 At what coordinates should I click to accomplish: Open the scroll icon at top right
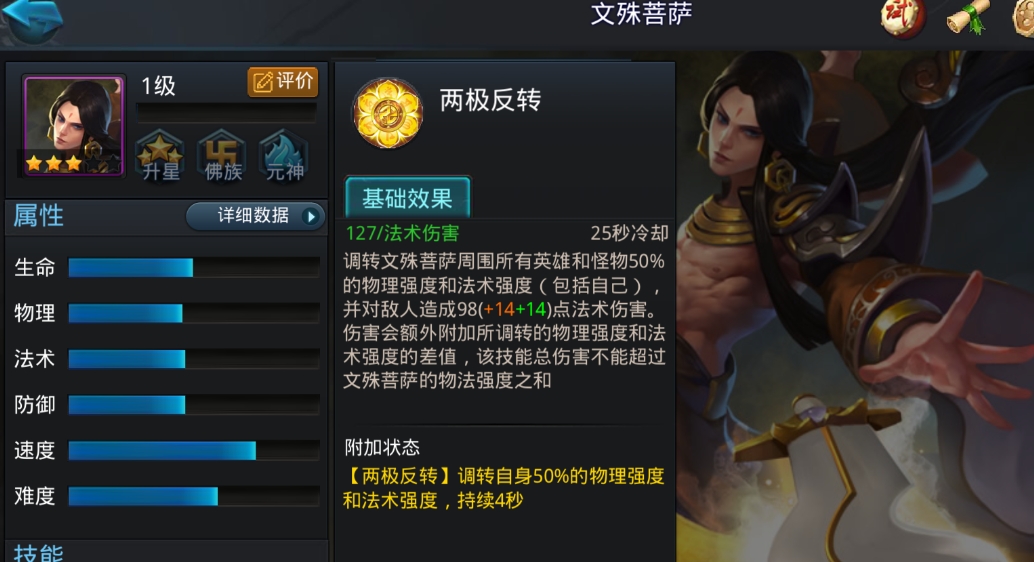point(968,18)
